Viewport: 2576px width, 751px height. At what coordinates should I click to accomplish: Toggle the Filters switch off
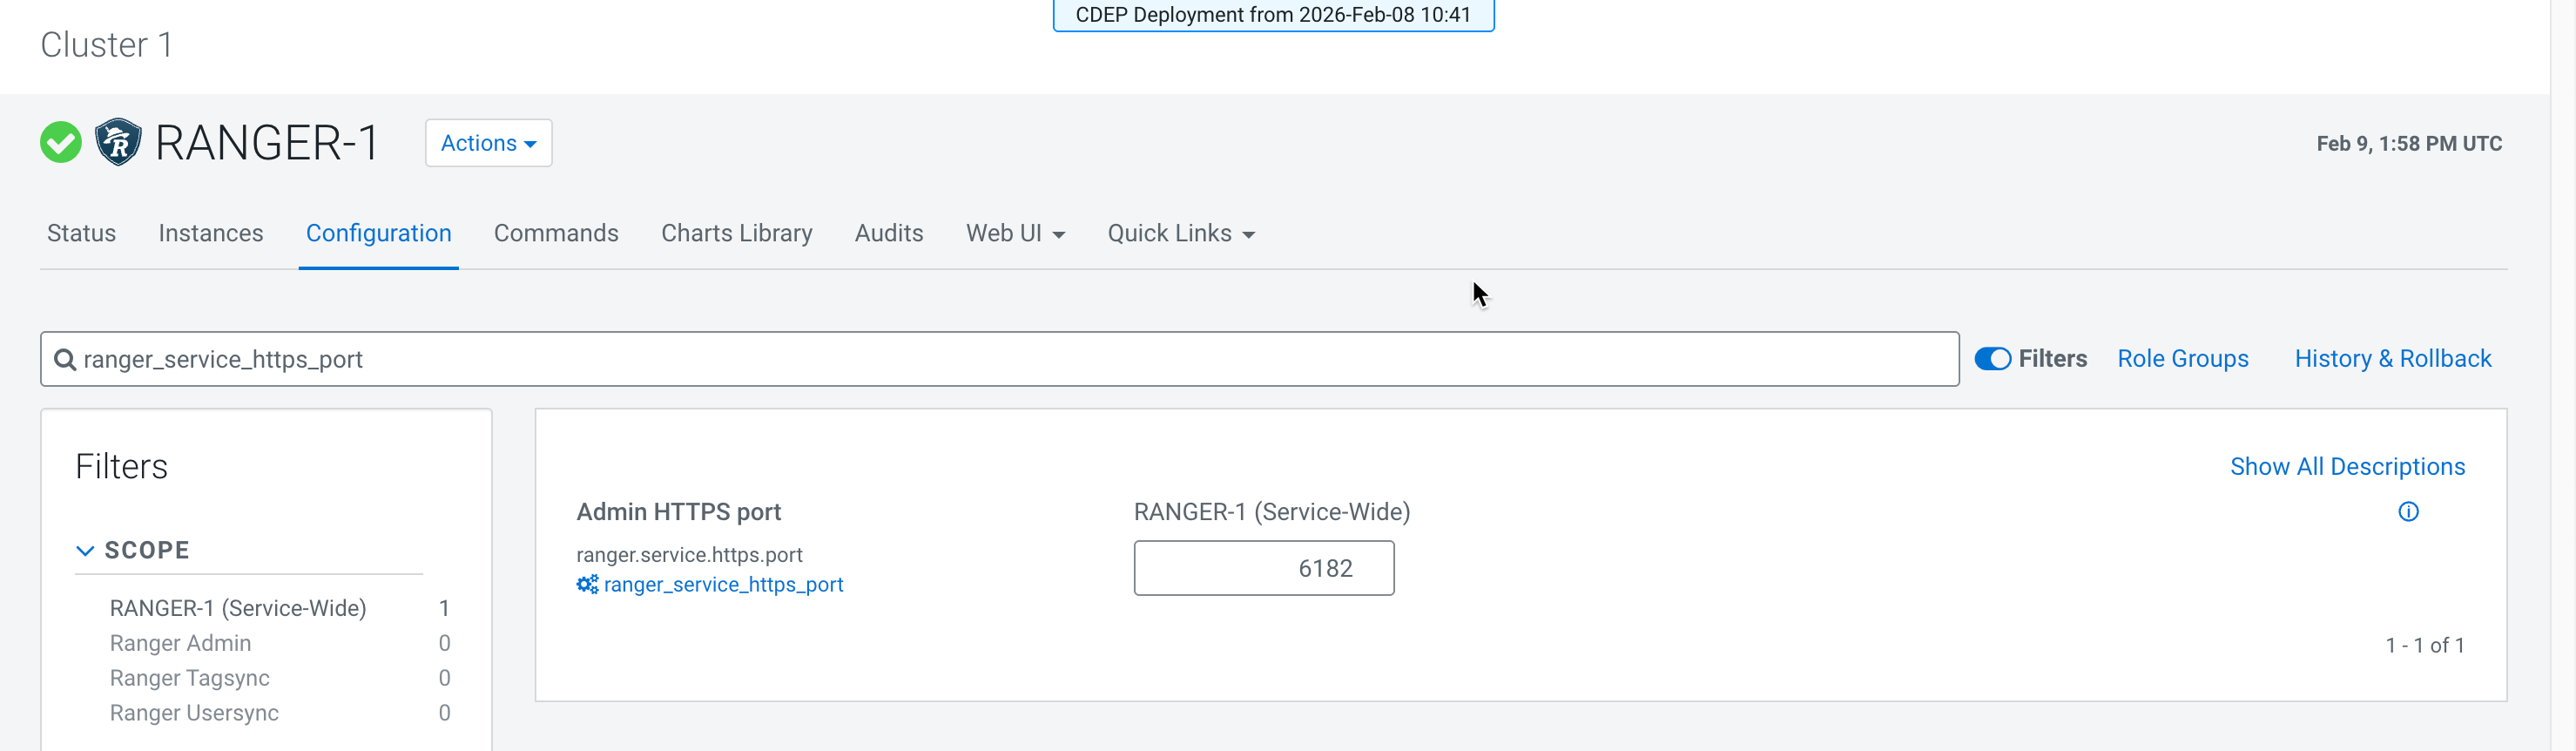click(x=1992, y=359)
